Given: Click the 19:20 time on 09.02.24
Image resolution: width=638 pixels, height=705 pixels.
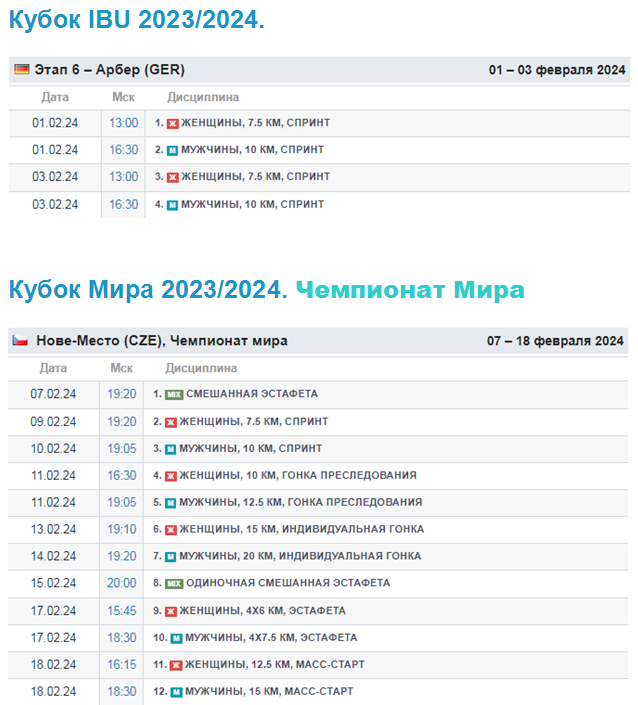Looking at the screenshot, I should [122, 422].
